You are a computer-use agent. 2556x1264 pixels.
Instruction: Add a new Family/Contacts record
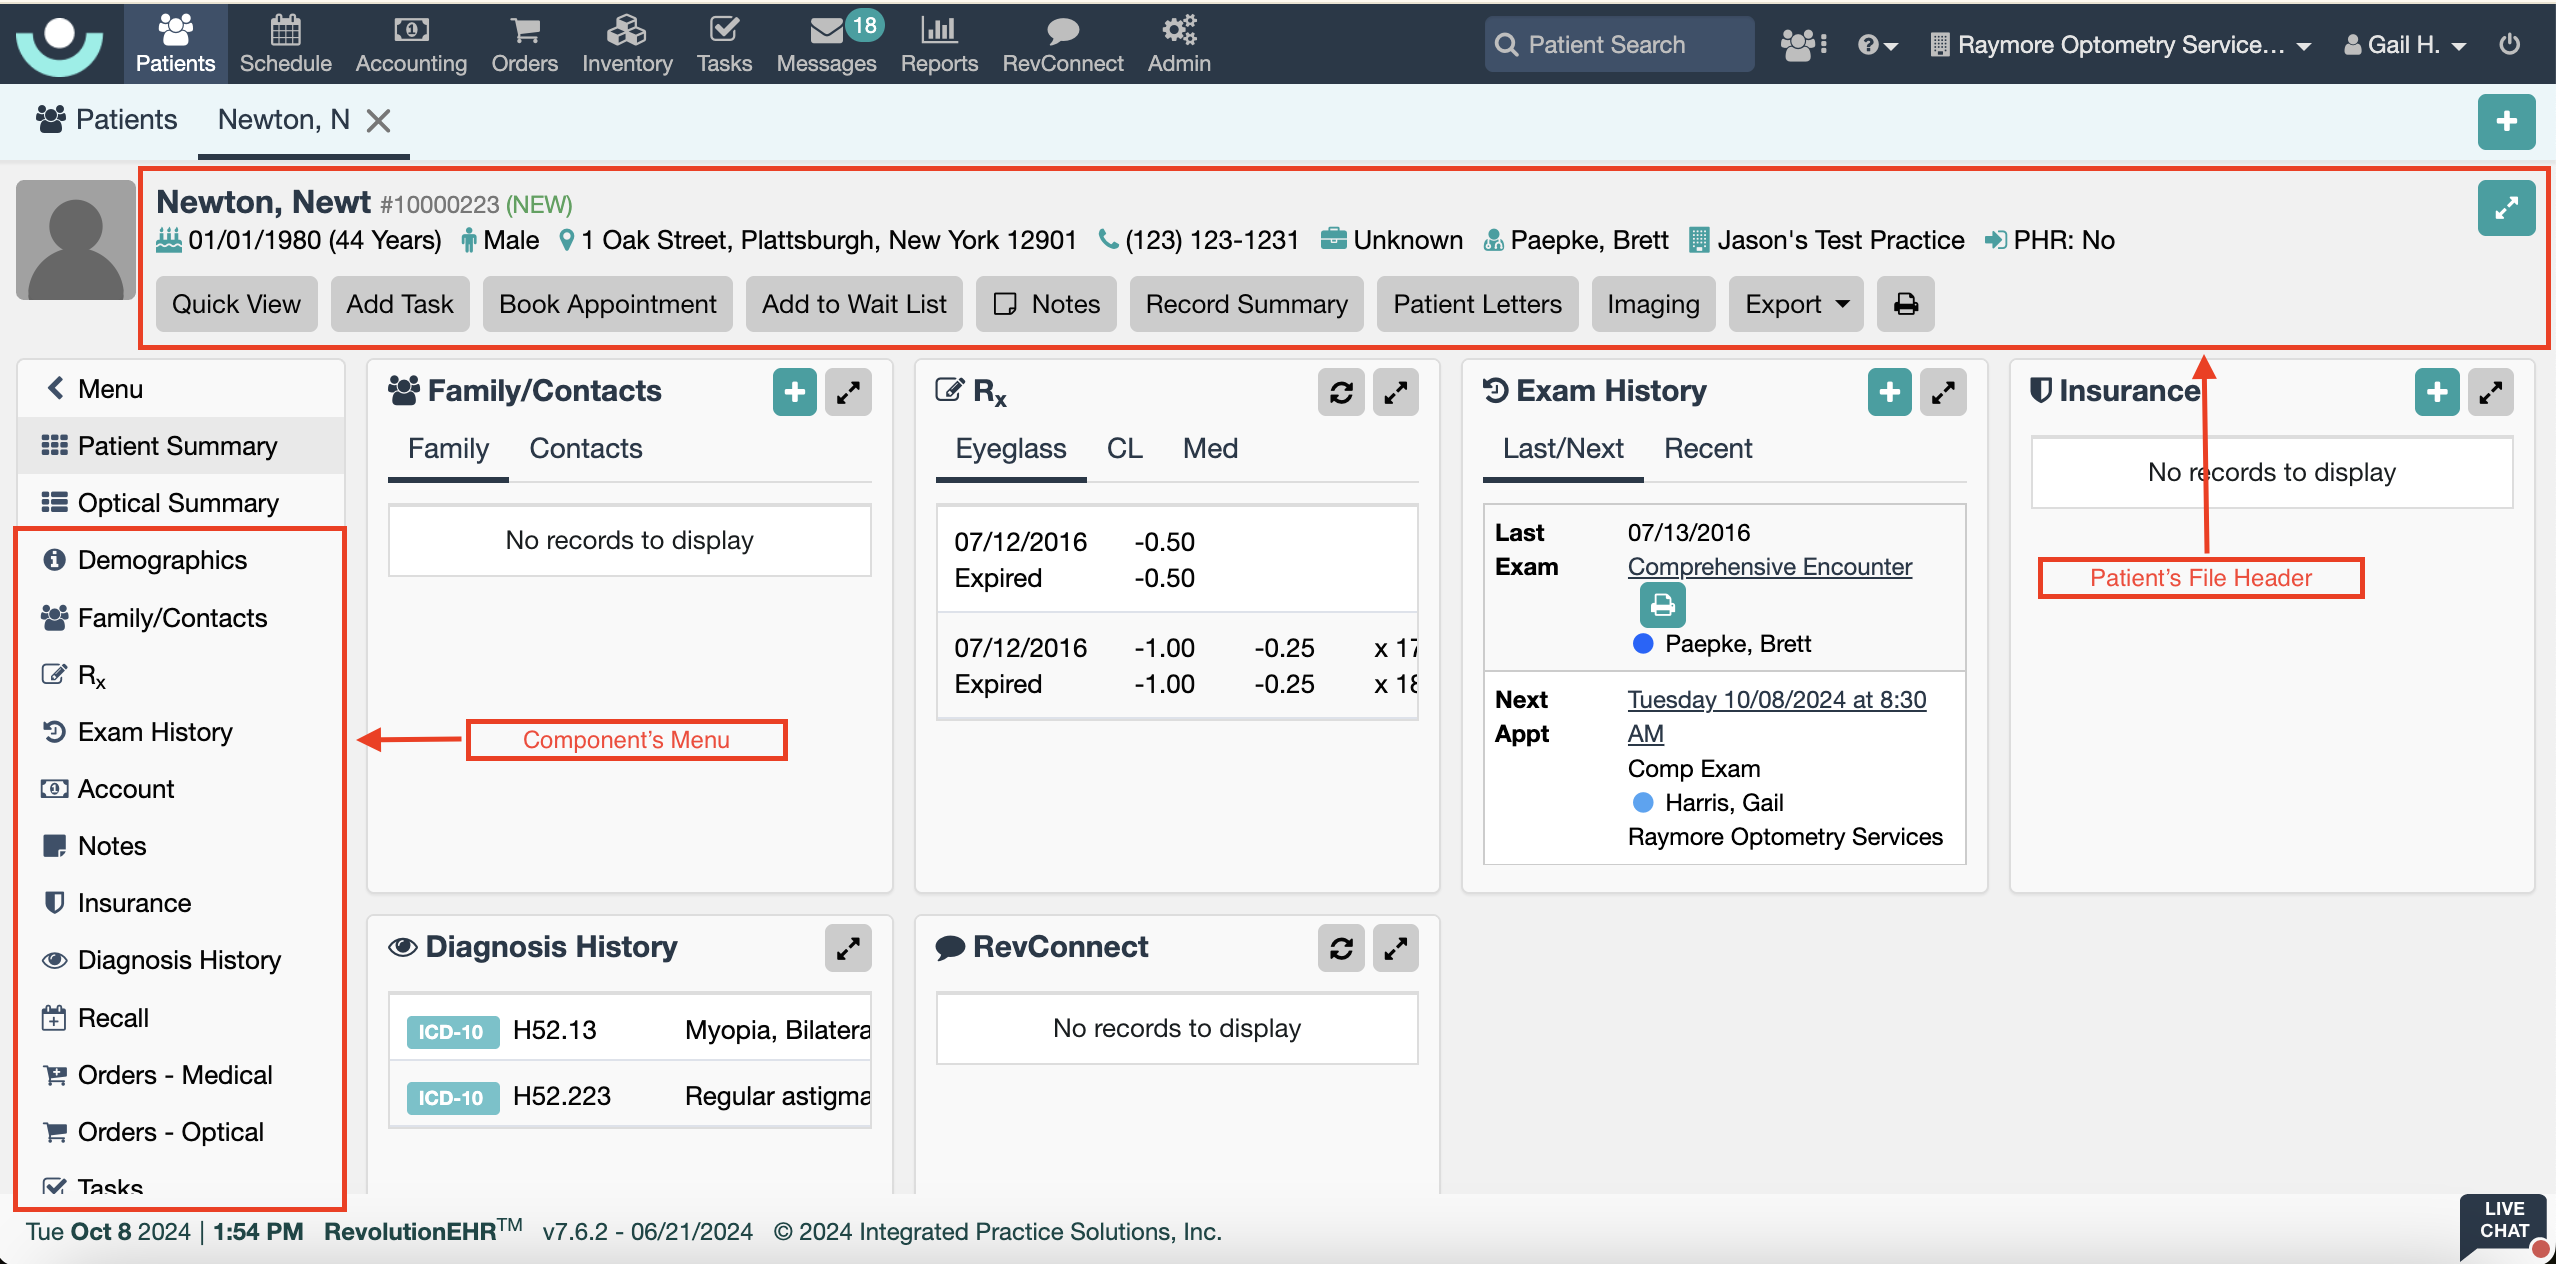[x=794, y=391]
